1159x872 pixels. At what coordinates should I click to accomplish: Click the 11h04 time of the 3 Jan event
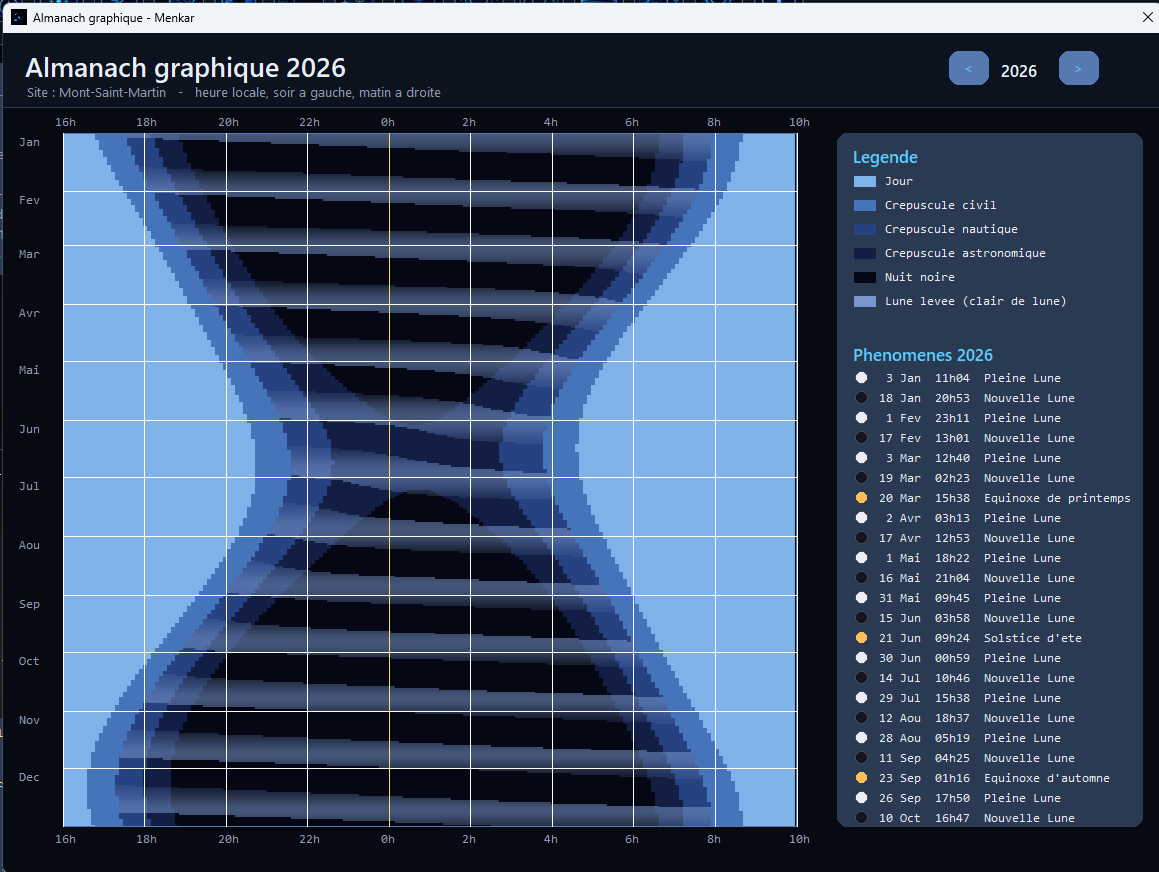pos(952,378)
